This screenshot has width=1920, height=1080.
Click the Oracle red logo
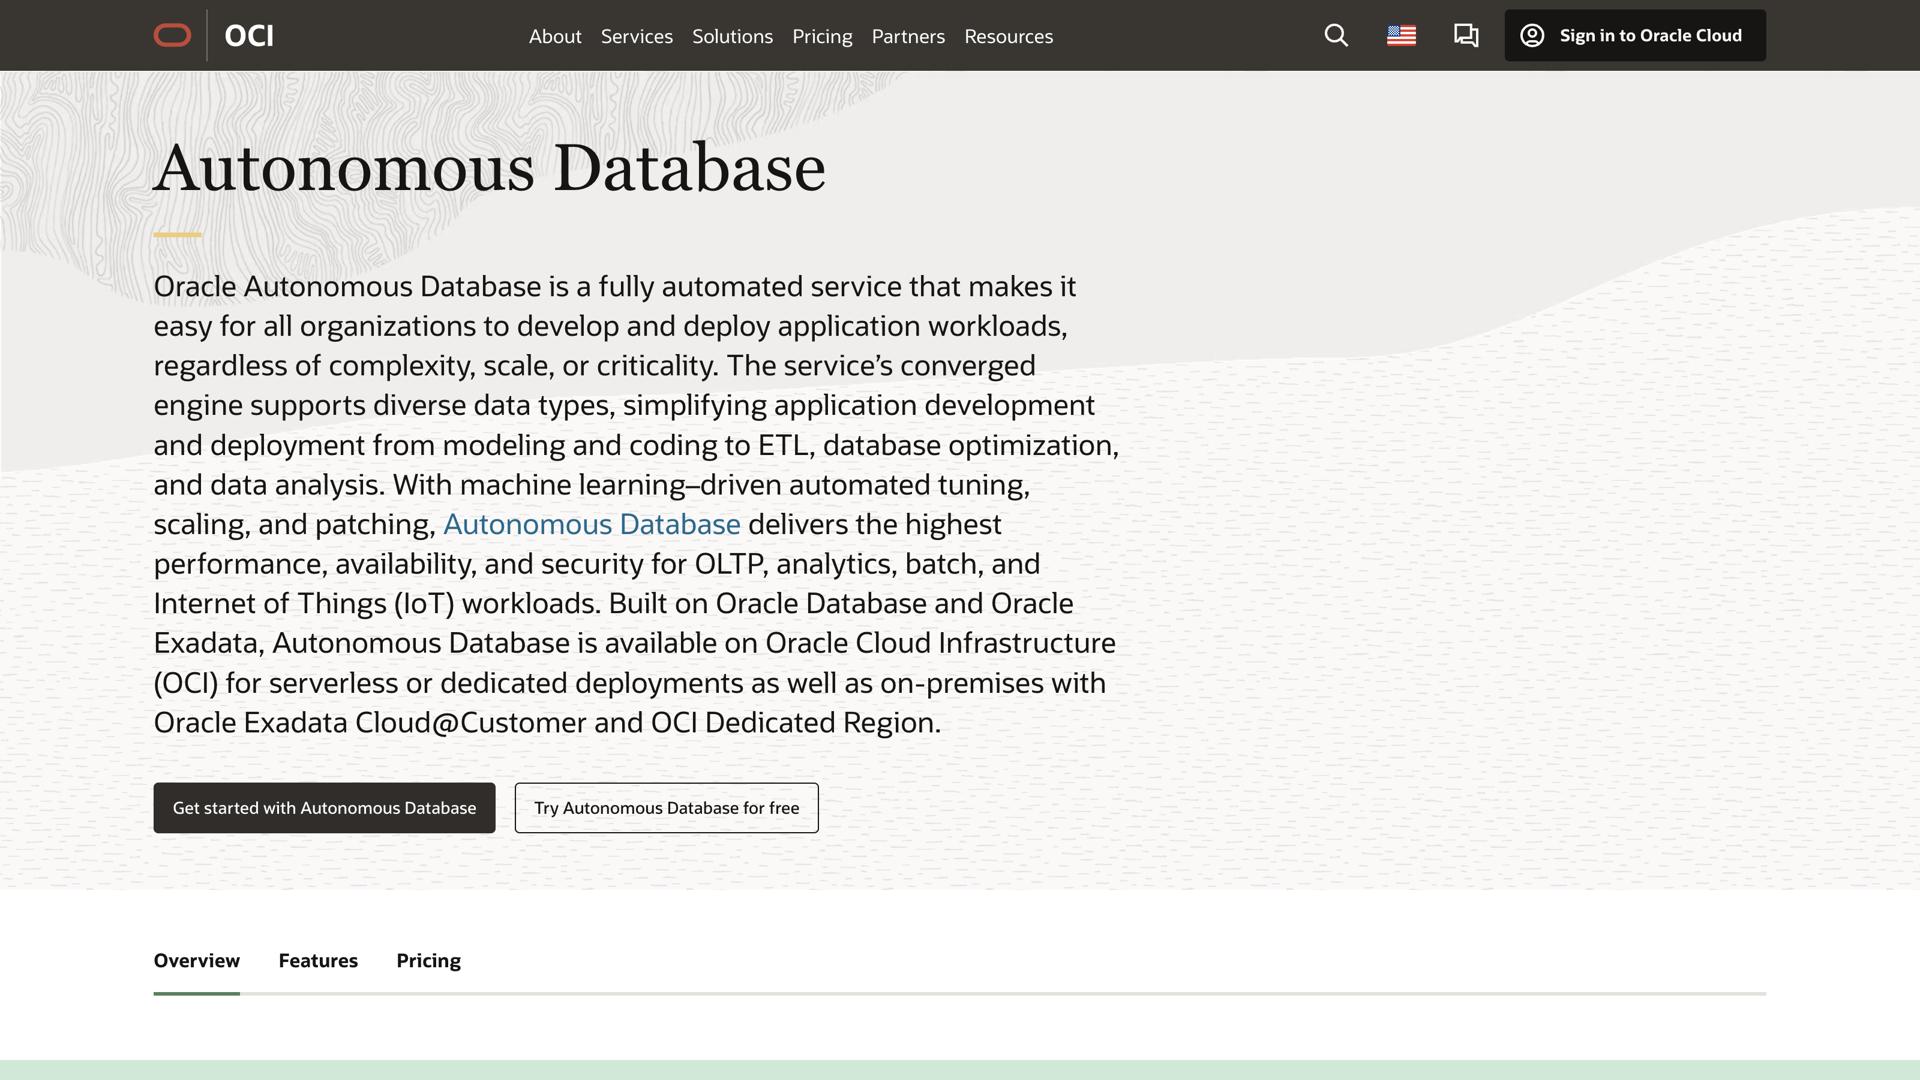click(171, 35)
